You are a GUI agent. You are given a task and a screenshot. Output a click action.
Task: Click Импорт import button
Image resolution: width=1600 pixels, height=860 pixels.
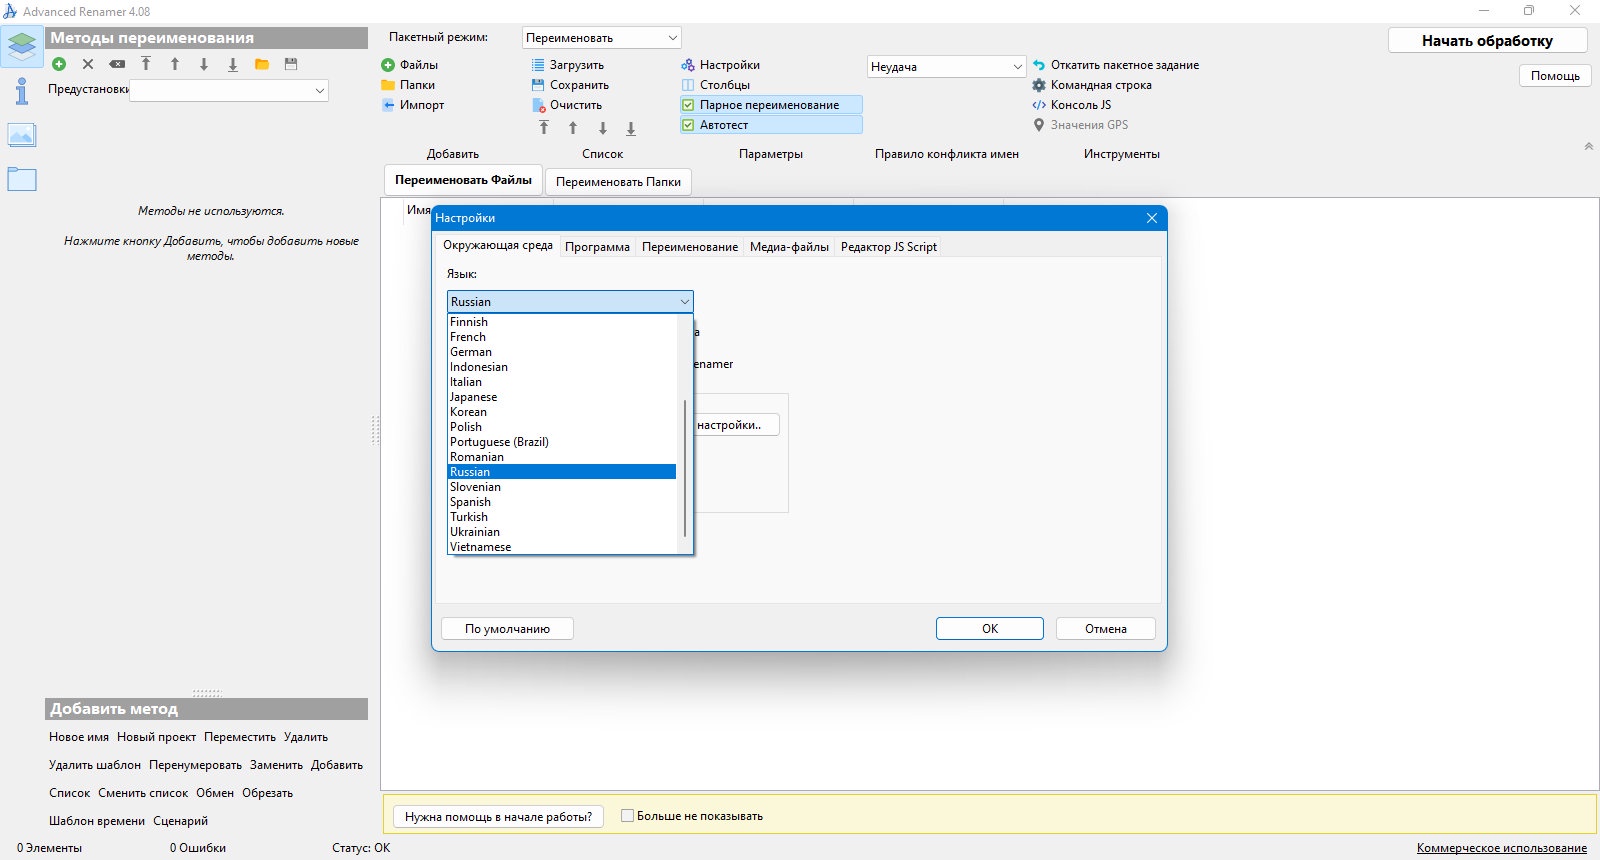point(413,105)
